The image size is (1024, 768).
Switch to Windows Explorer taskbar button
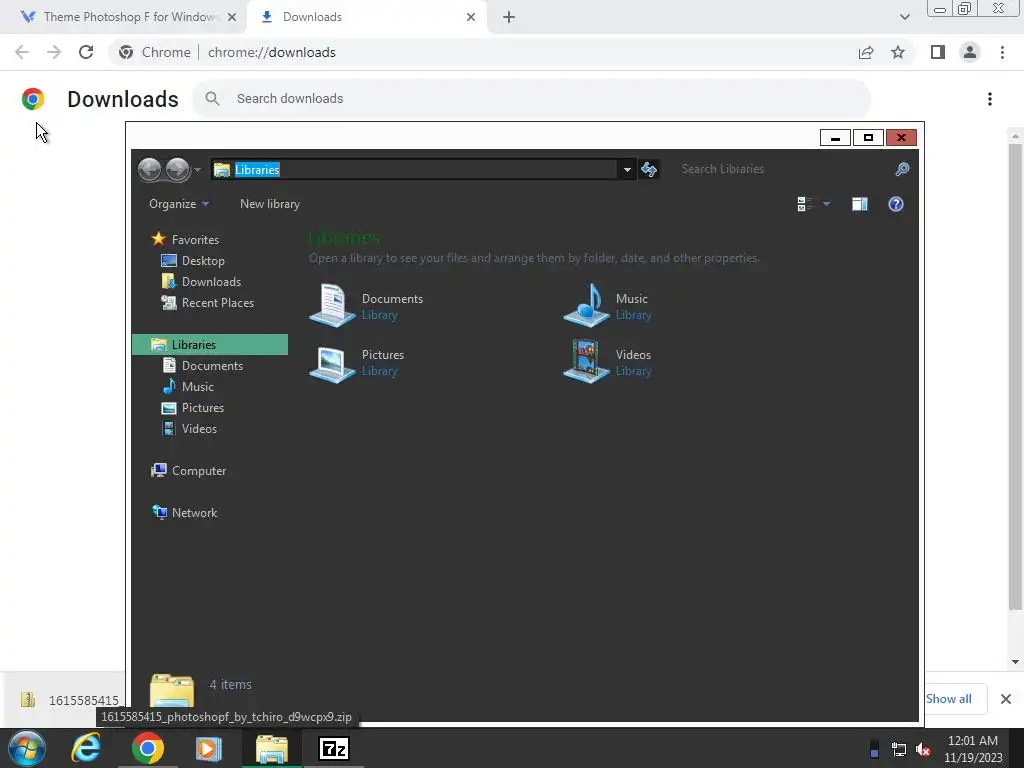tap(272, 748)
